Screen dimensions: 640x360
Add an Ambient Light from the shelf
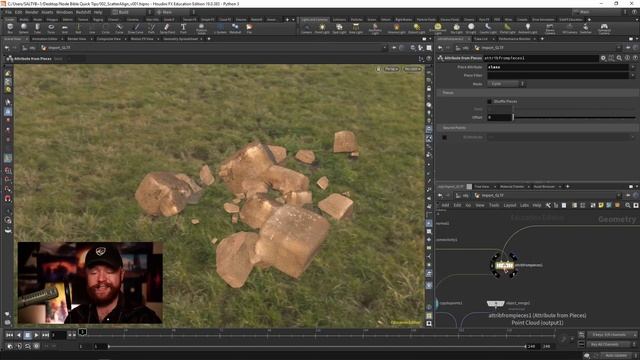[528, 28]
